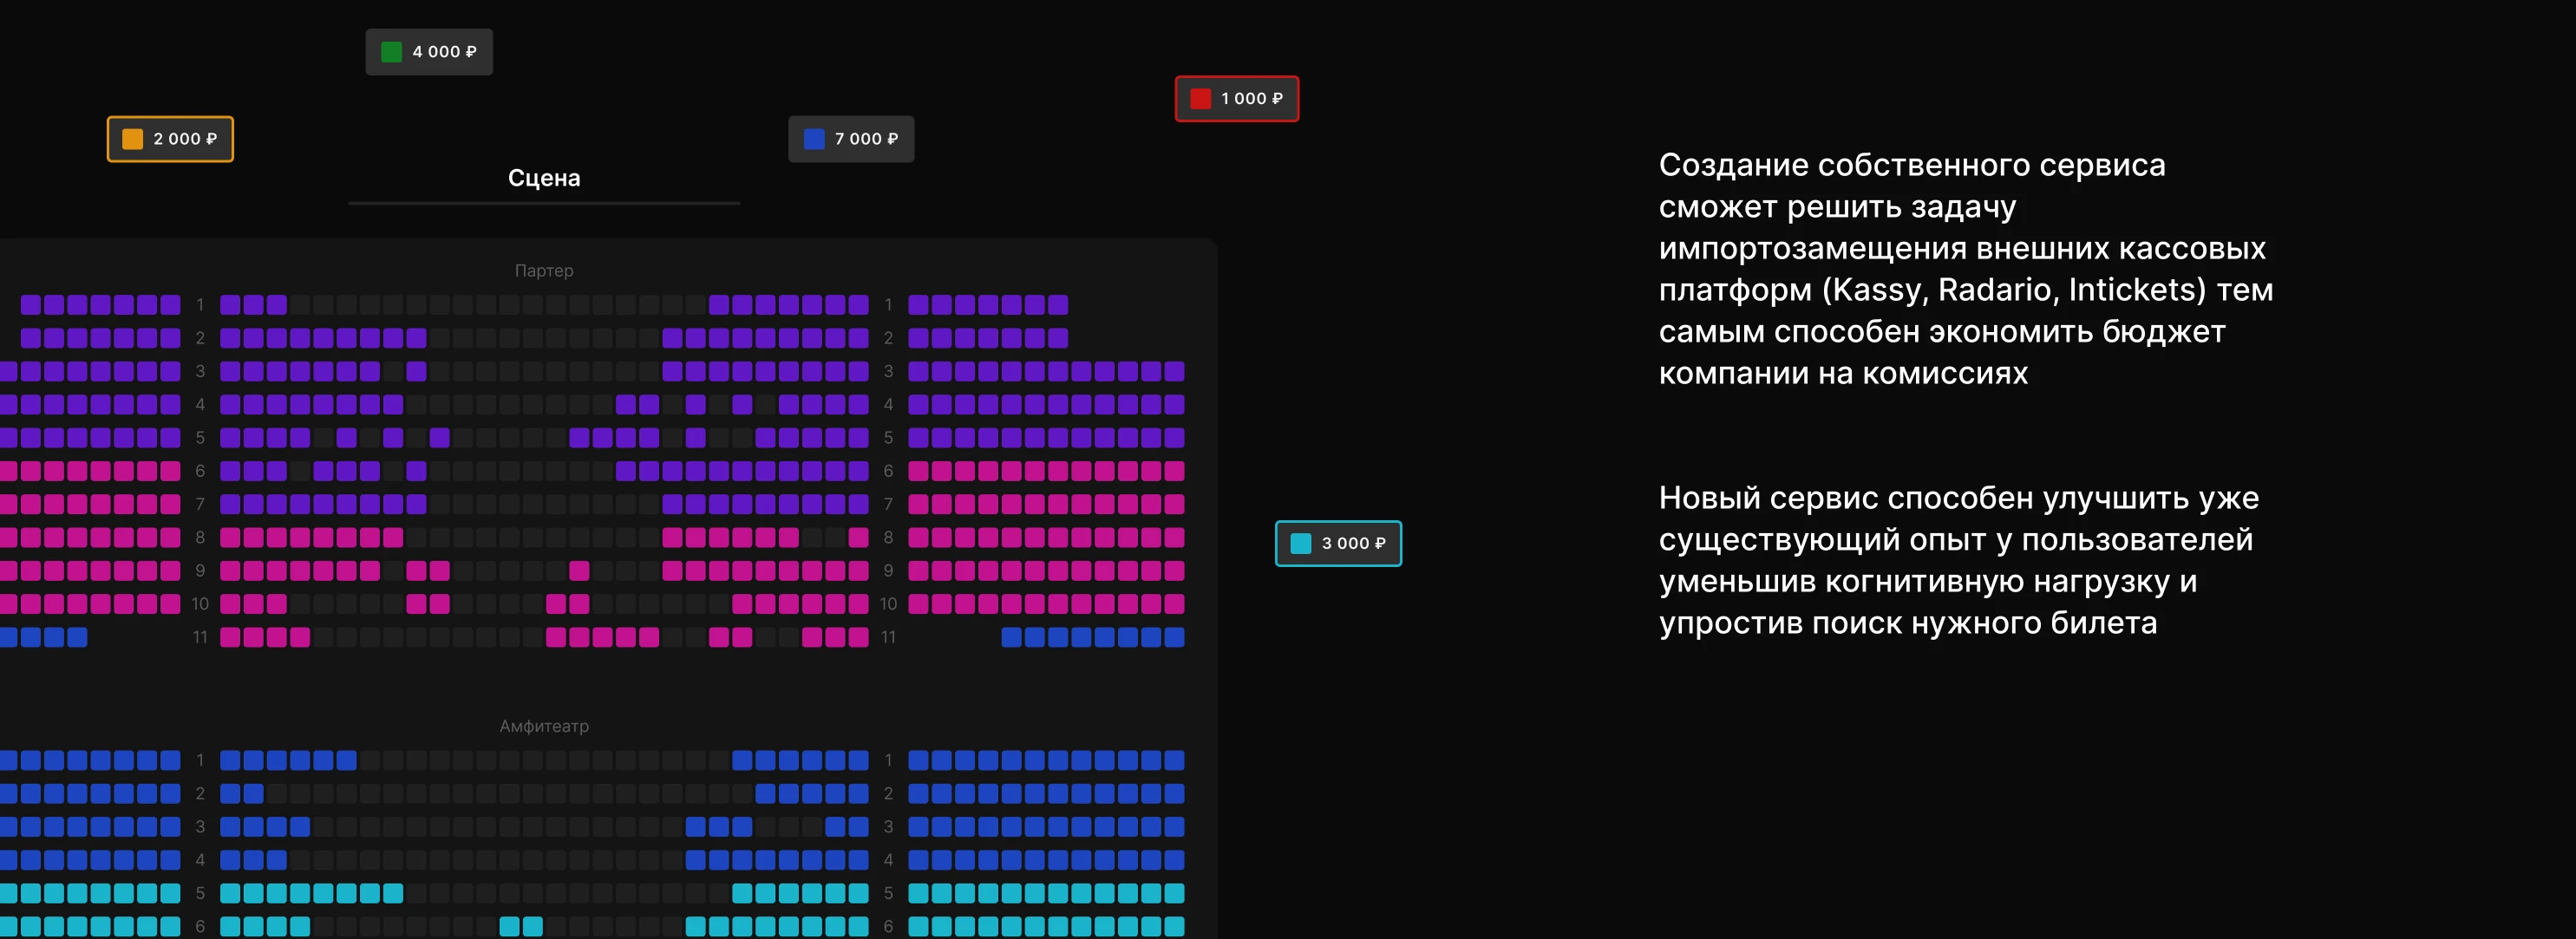The width and height of the screenshot is (2576, 939).
Task: Click the blue square in 7 000 ₽ chip
Action: [814, 139]
